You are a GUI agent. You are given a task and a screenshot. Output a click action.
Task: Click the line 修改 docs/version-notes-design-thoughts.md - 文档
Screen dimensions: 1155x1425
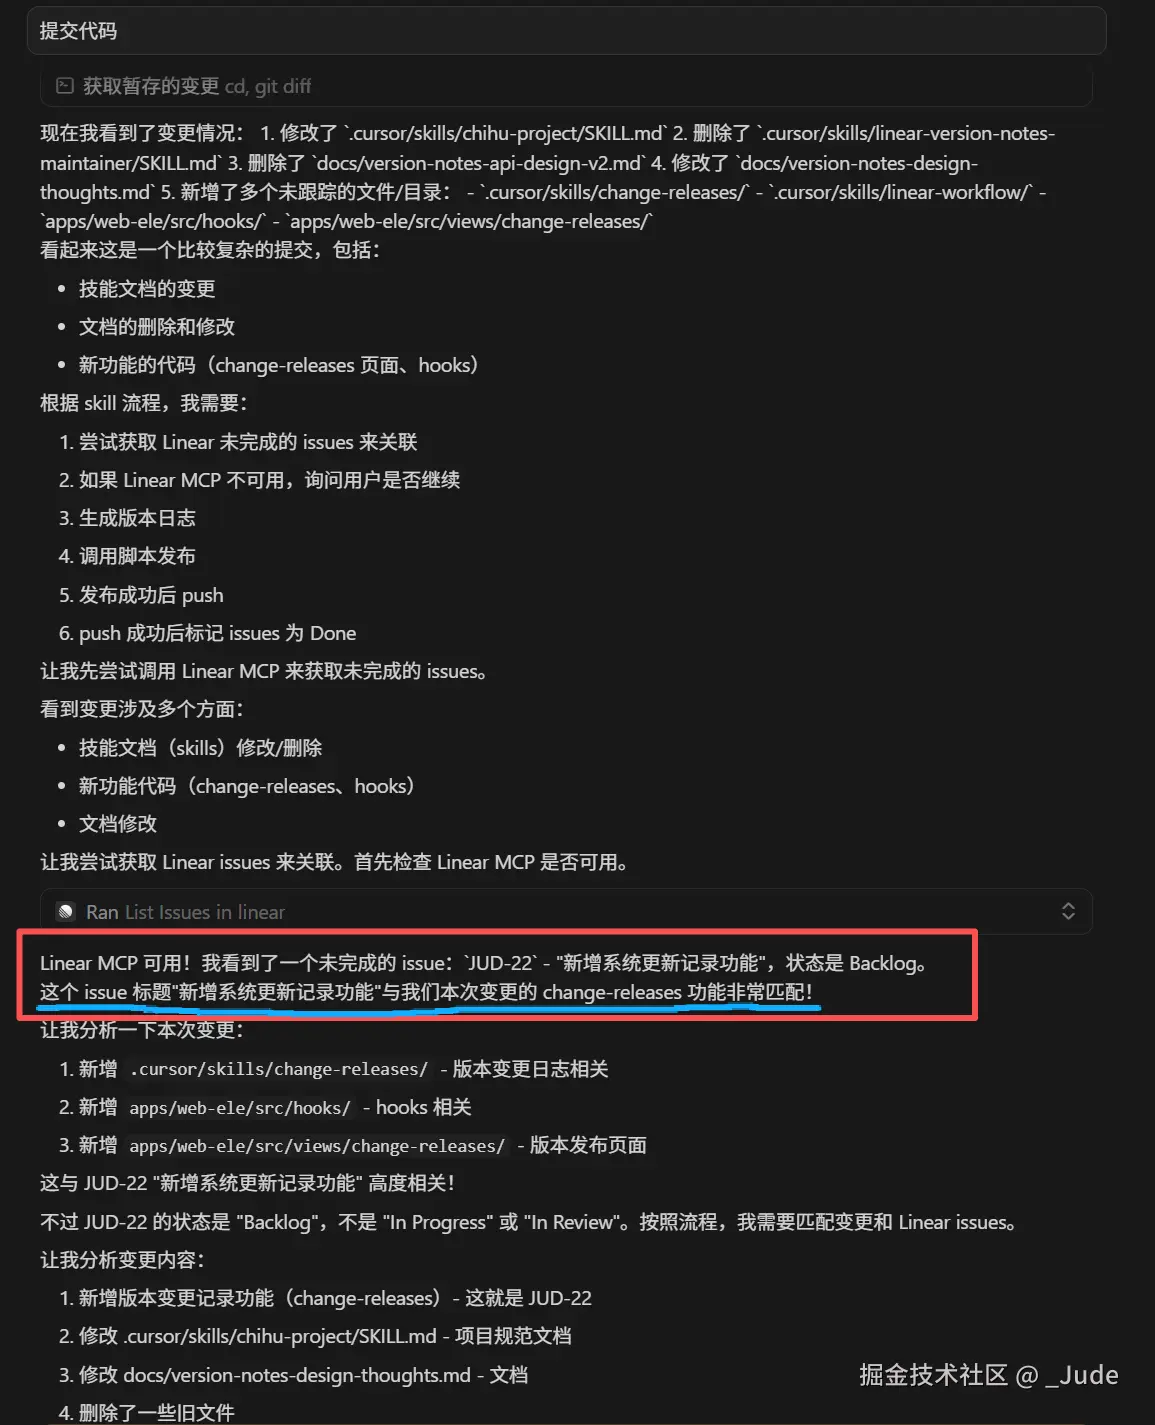293,1375
